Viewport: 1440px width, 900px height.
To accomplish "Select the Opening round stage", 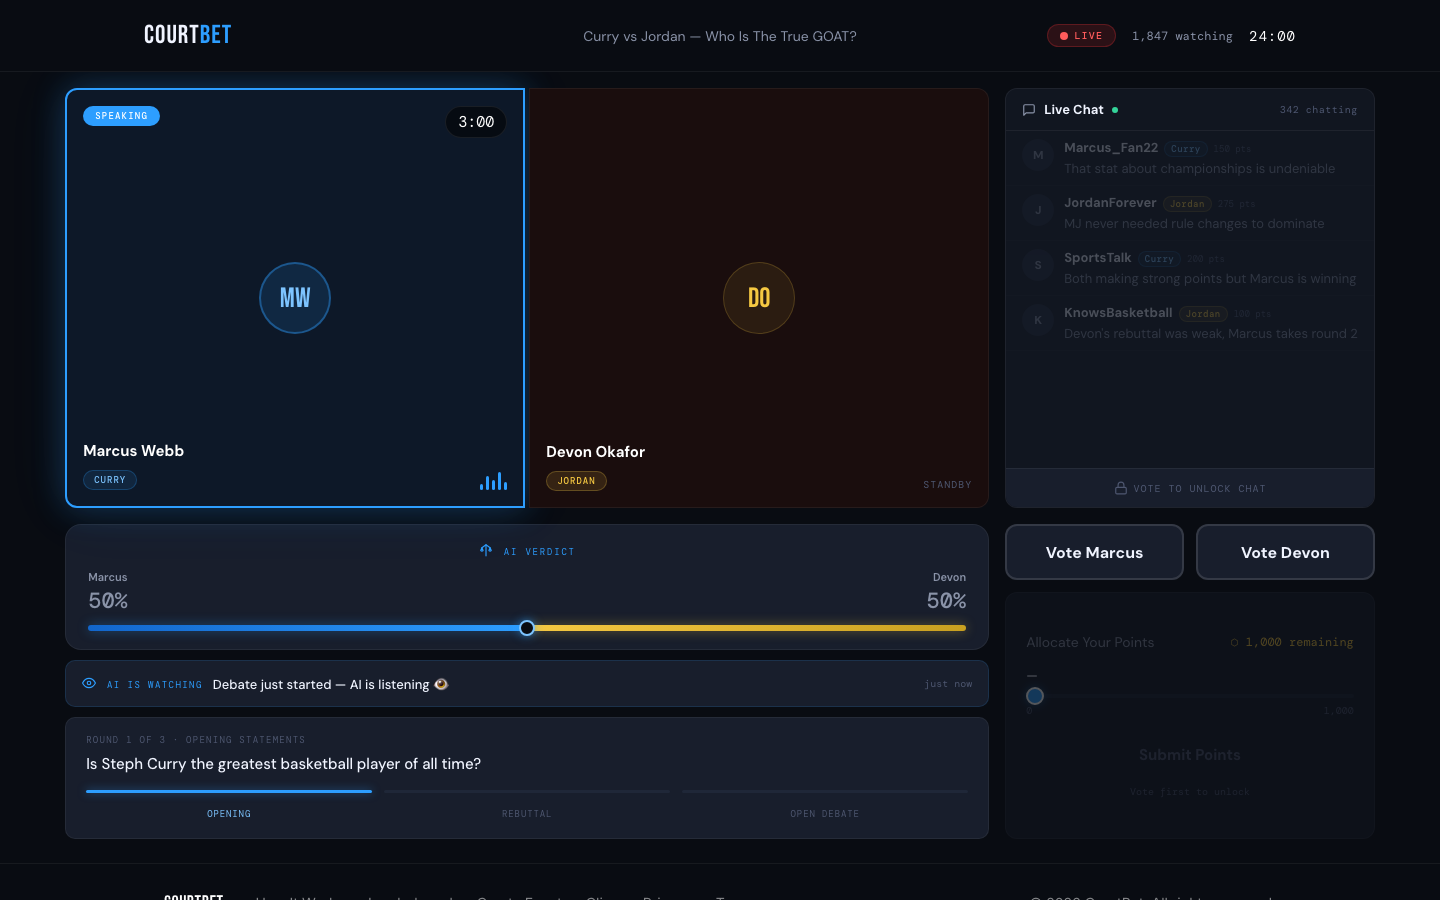I will click(229, 804).
